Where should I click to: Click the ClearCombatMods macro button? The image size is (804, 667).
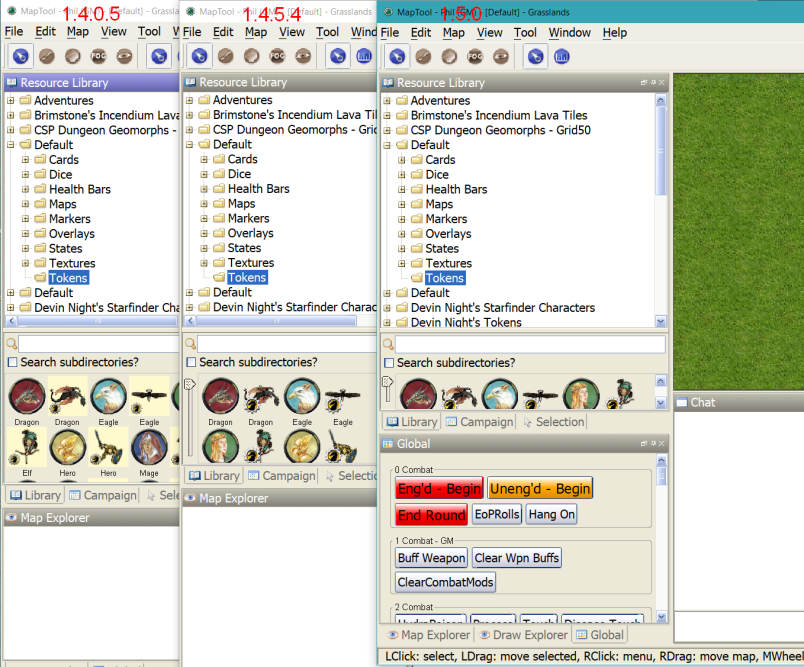(x=445, y=582)
